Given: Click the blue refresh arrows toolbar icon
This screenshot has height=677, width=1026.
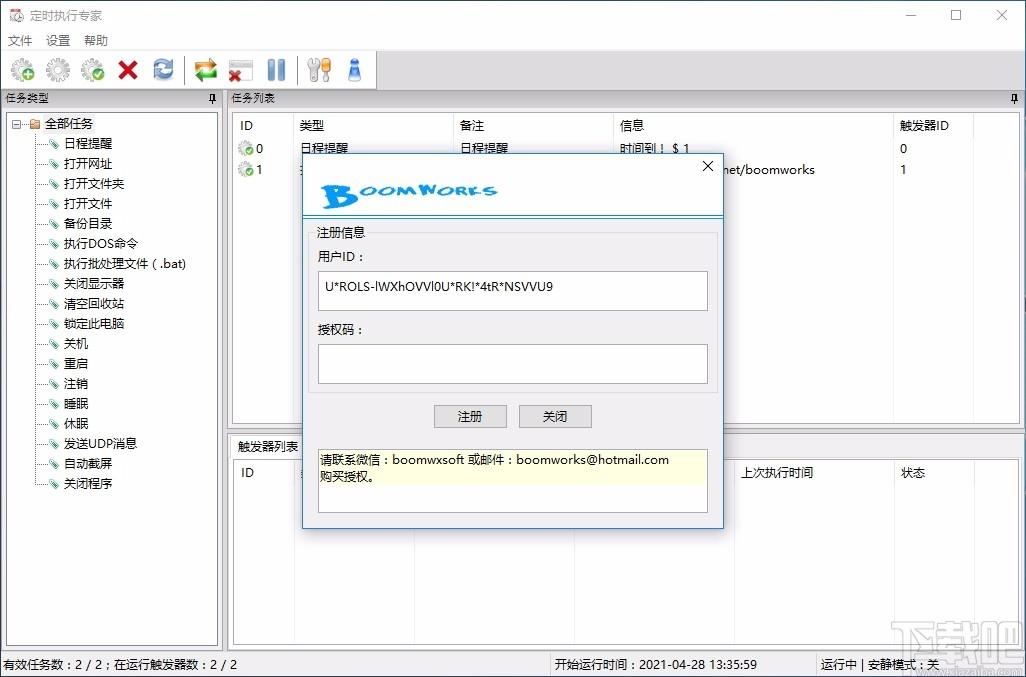Looking at the screenshot, I should coord(163,69).
